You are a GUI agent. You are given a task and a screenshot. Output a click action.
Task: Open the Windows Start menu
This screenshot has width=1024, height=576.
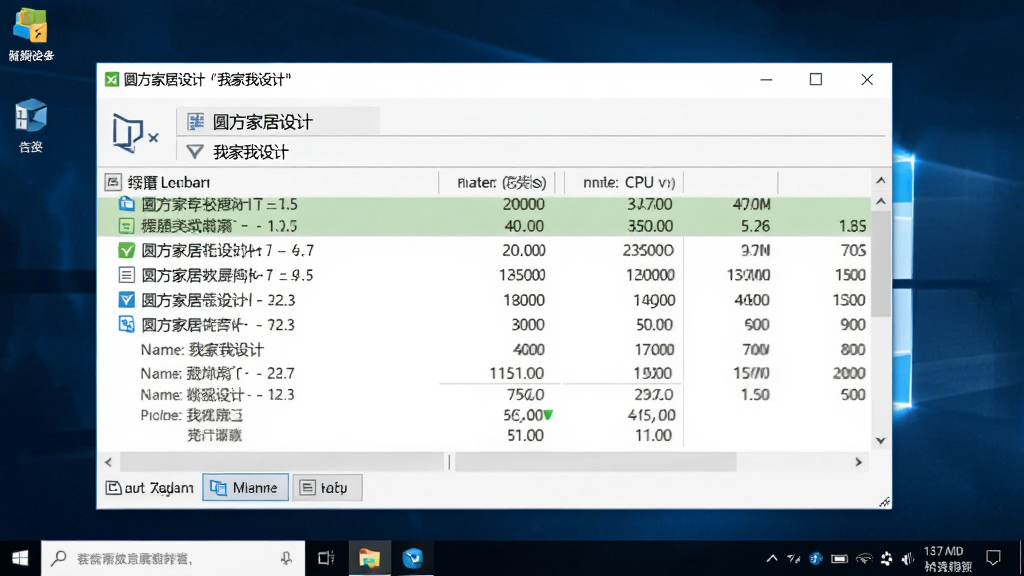click(20, 558)
